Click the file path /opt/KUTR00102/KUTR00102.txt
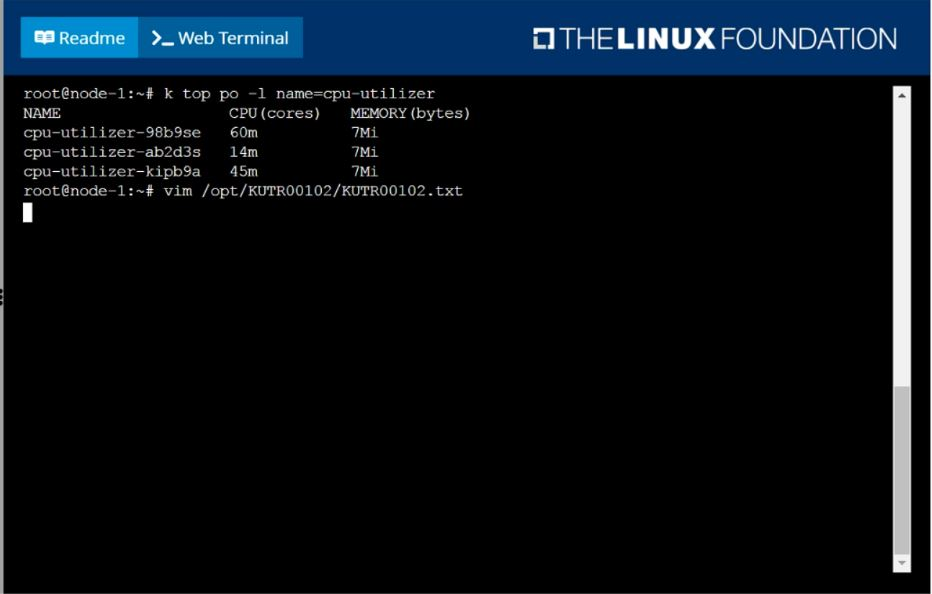Screen dimensions: 932x594 (331, 190)
